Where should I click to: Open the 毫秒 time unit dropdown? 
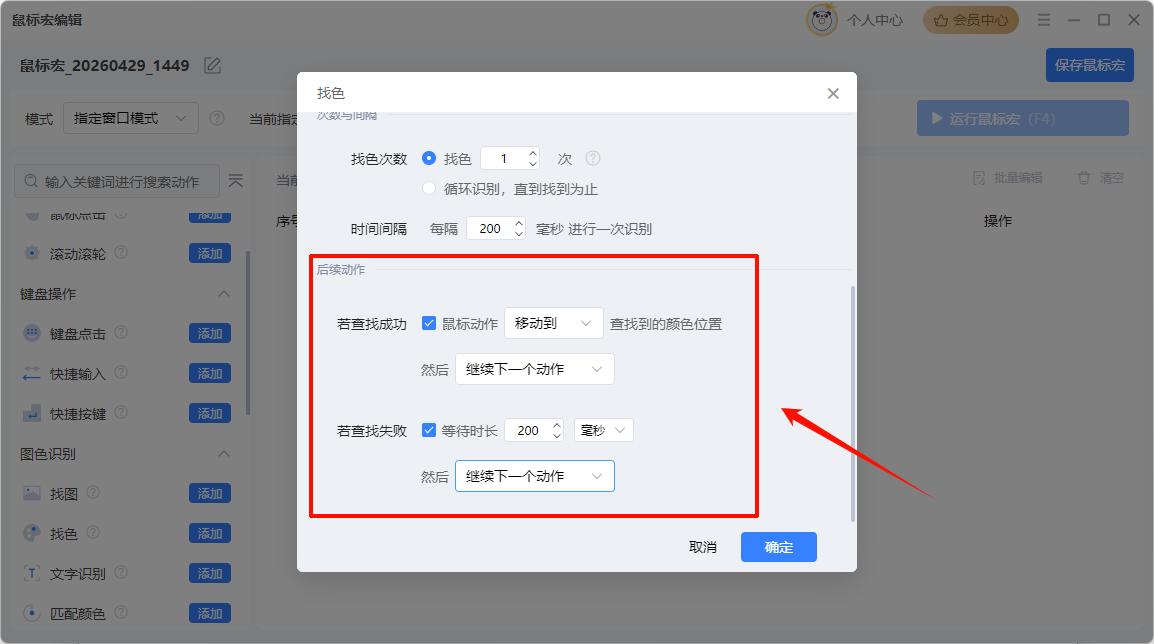[604, 429]
